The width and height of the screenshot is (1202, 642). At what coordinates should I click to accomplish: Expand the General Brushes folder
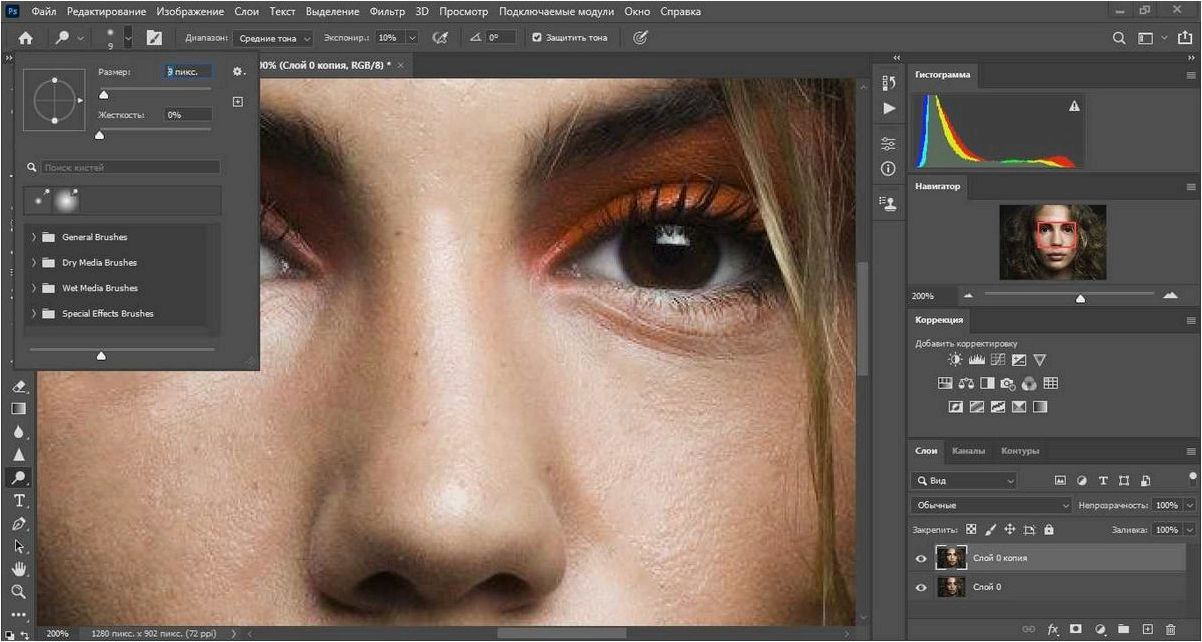click(x=33, y=237)
